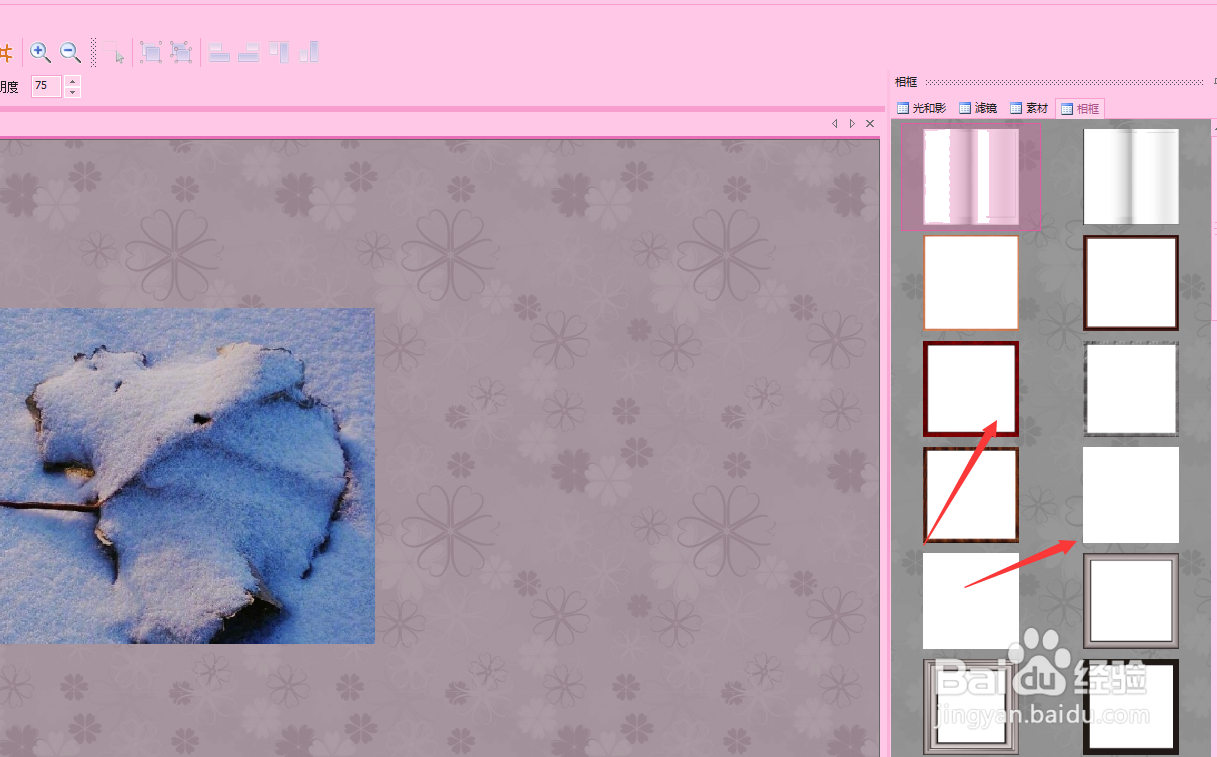Click the align top toolbar icon
The width and height of the screenshot is (1217, 757).
tap(279, 53)
